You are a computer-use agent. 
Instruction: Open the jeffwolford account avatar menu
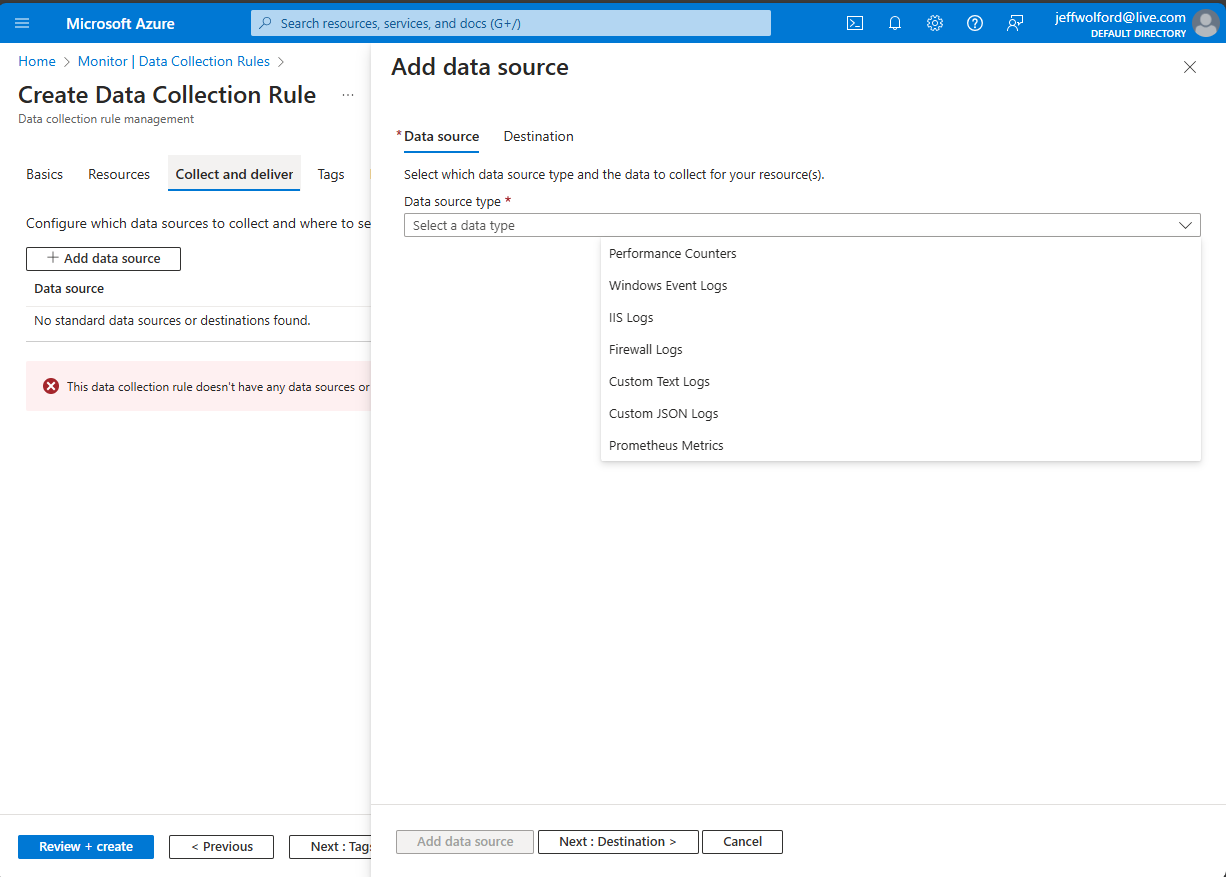click(x=1206, y=24)
